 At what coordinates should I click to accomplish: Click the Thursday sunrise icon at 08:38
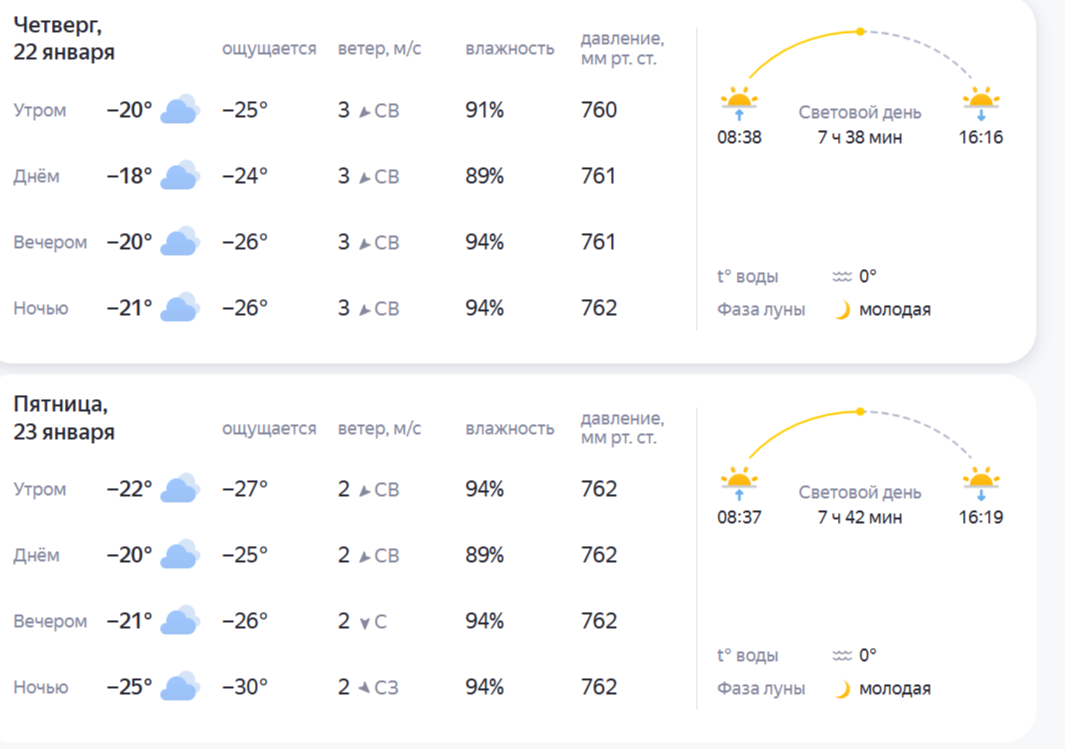pyautogui.click(x=739, y=101)
